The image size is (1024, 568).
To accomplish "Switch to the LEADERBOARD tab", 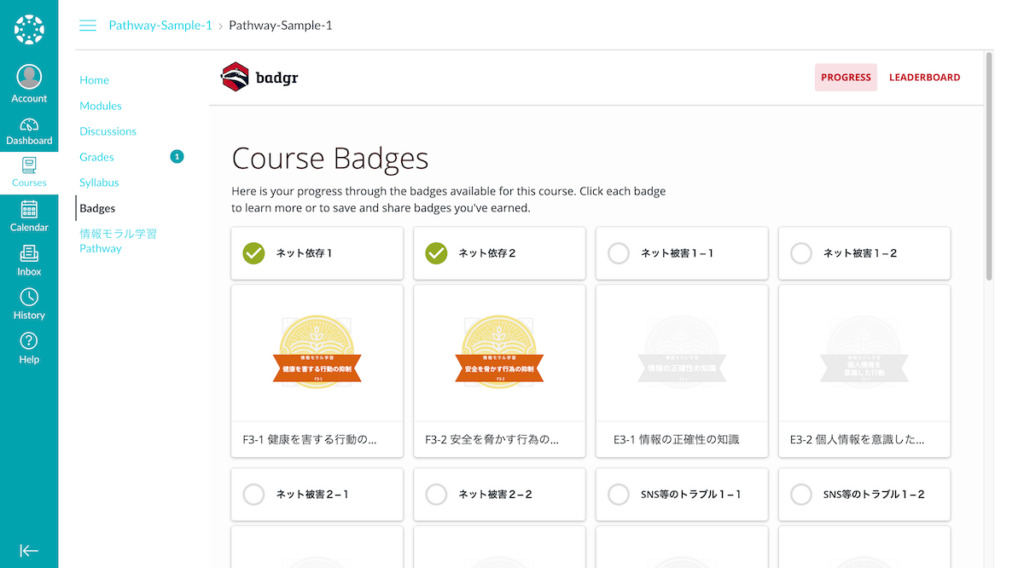I will point(924,77).
